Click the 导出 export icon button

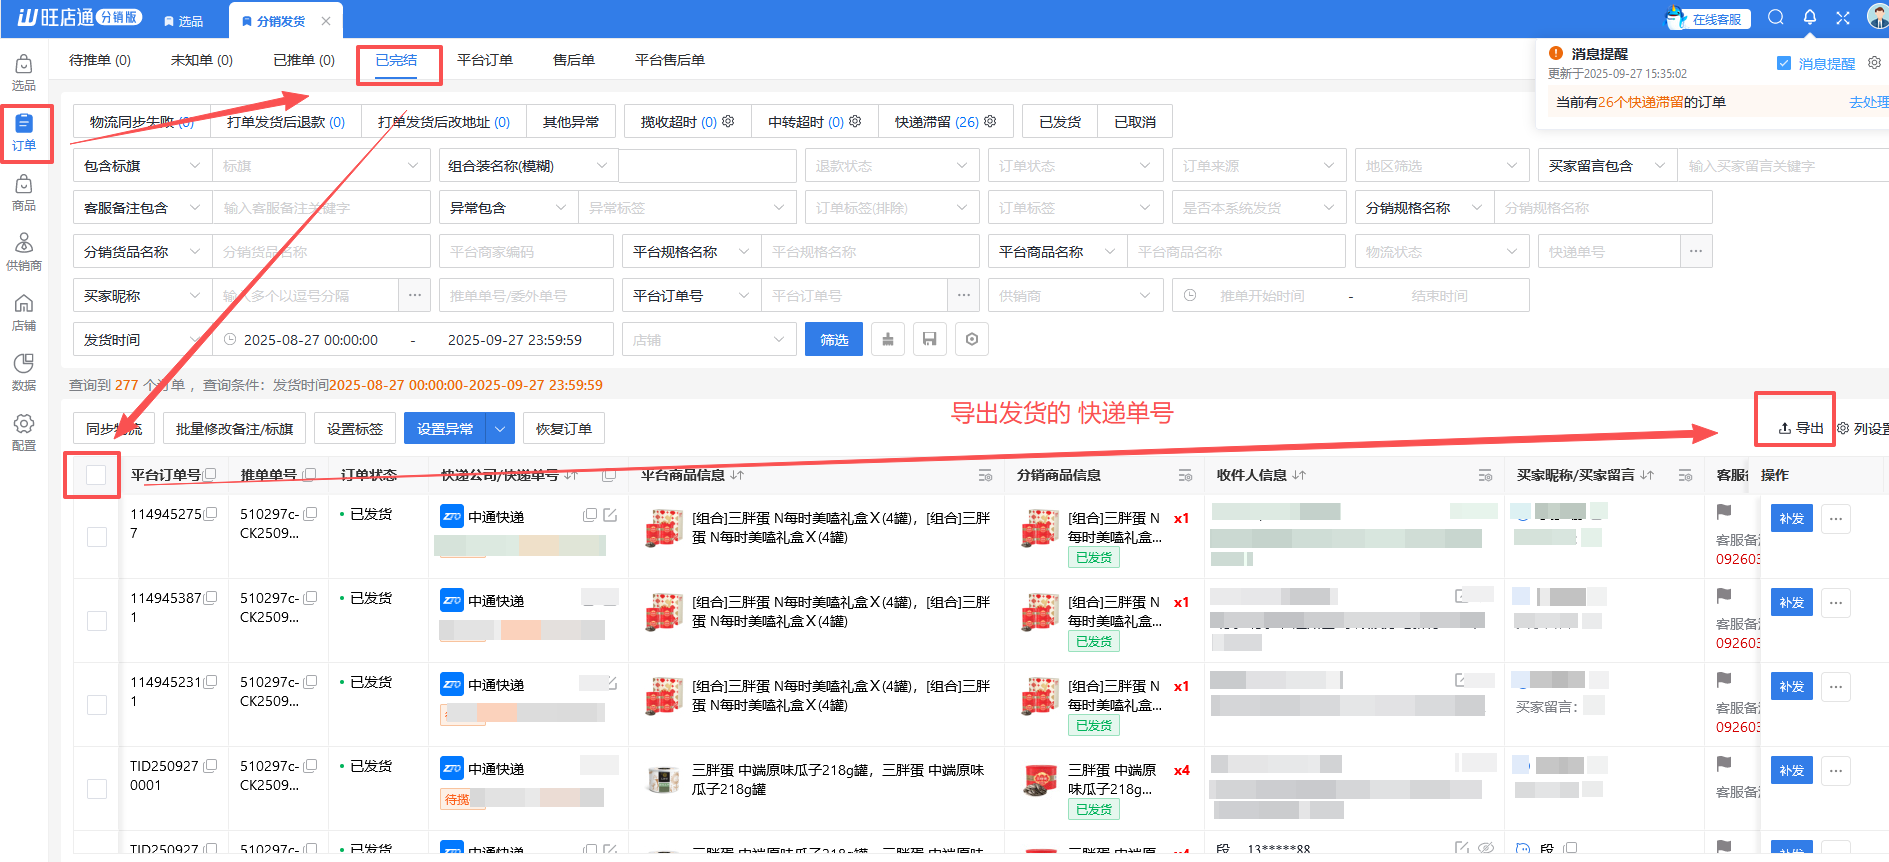pos(1800,428)
